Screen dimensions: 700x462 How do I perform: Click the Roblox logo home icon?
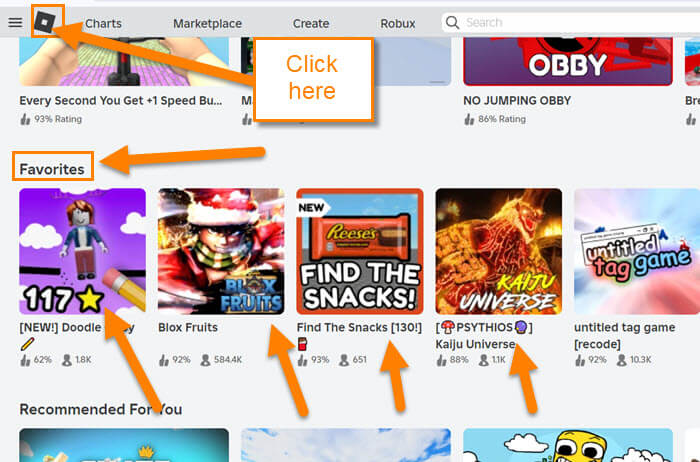pos(45,22)
